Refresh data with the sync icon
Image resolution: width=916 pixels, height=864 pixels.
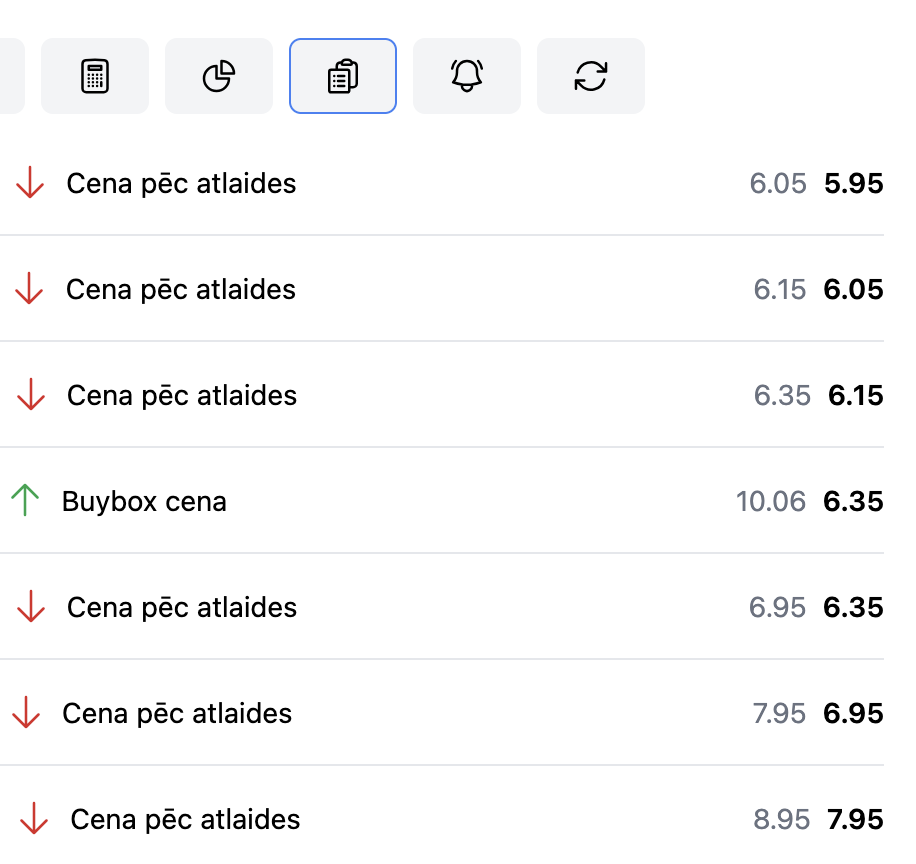(x=591, y=76)
